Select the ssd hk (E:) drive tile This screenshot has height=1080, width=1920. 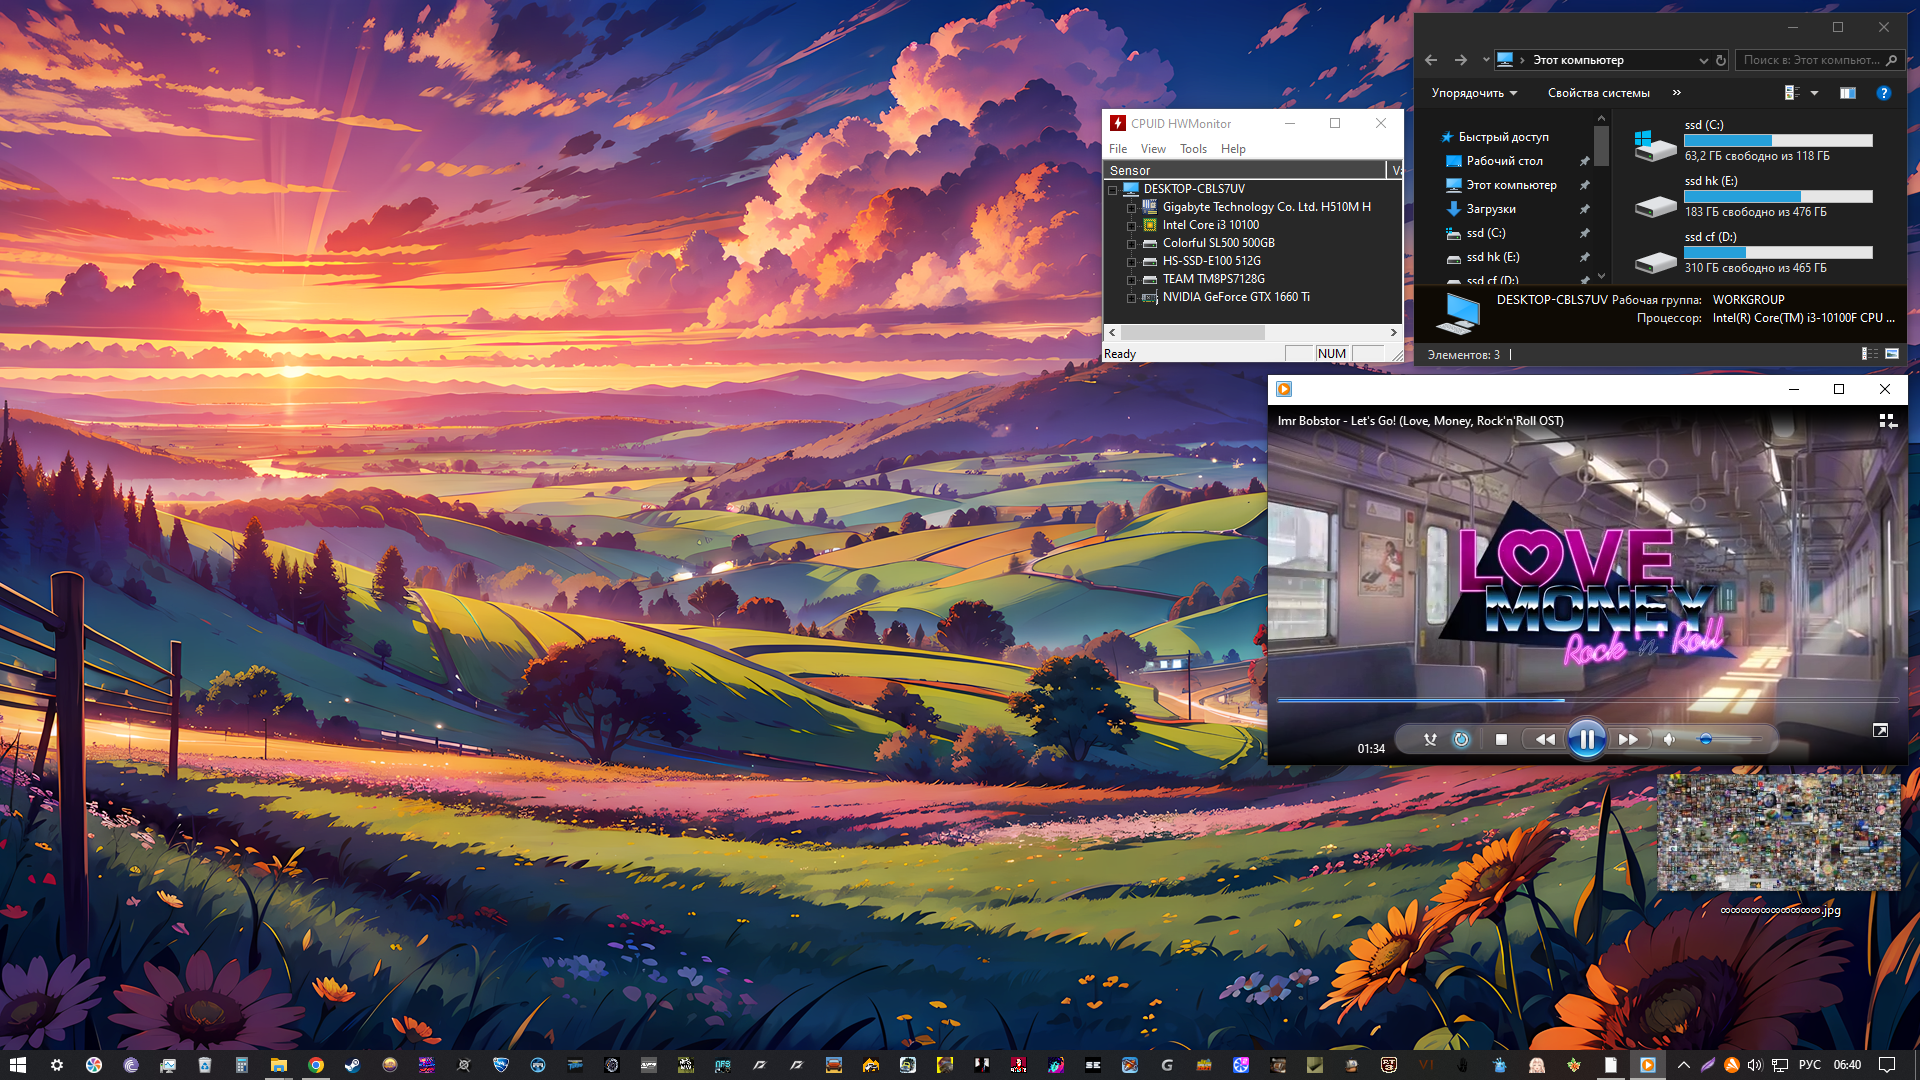tap(1754, 196)
